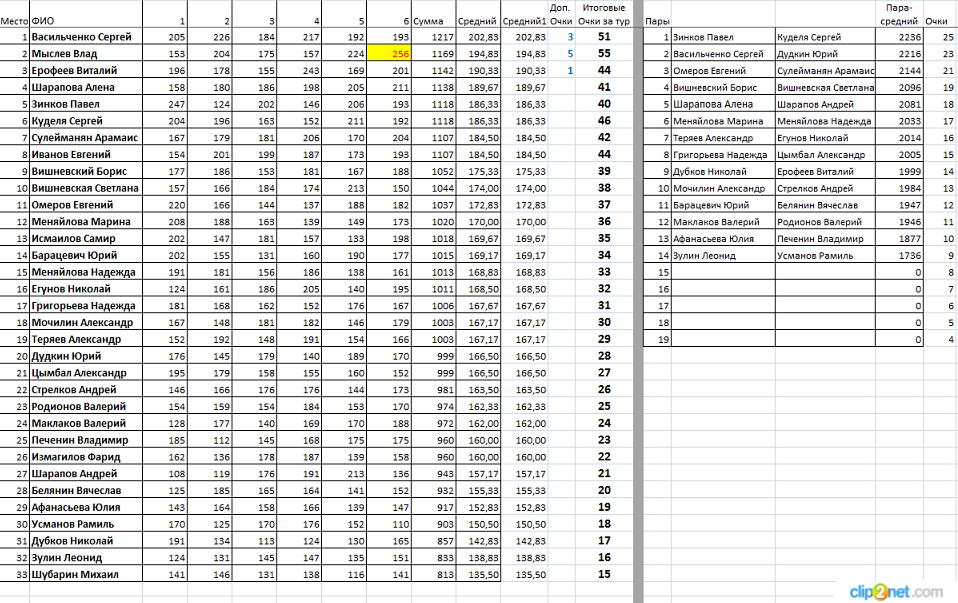This screenshot has height=603, width=958.
Task: Click the pair average cell showing 2236
Action: click(x=900, y=37)
